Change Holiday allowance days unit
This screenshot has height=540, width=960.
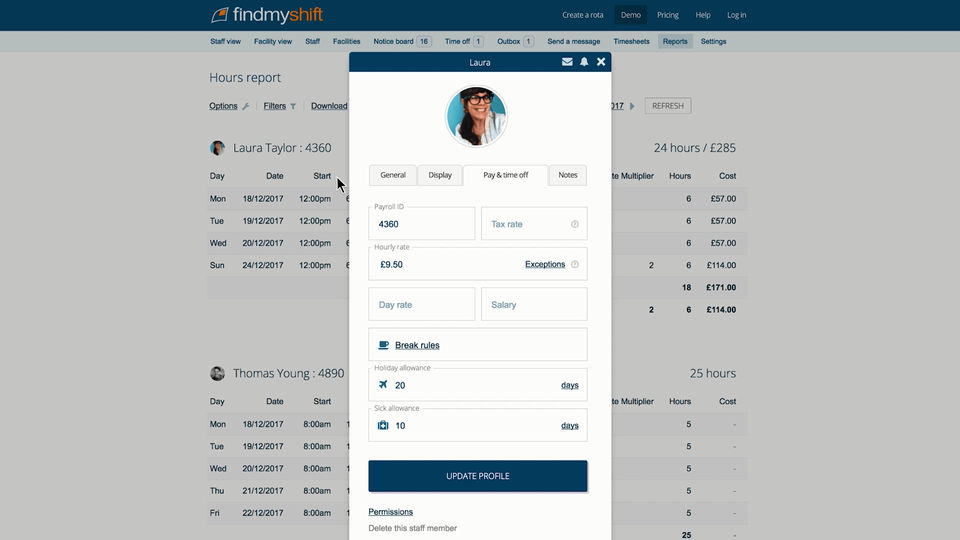click(570, 385)
